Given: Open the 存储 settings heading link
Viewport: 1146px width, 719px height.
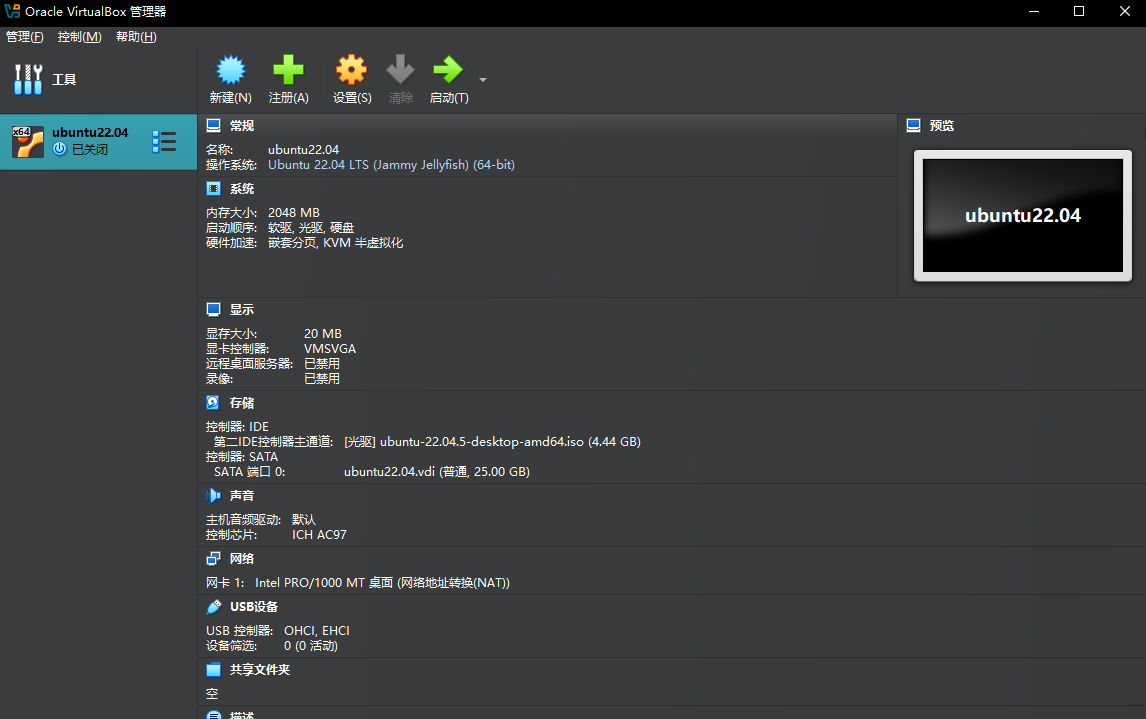Looking at the screenshot, I should coord(242,403).
